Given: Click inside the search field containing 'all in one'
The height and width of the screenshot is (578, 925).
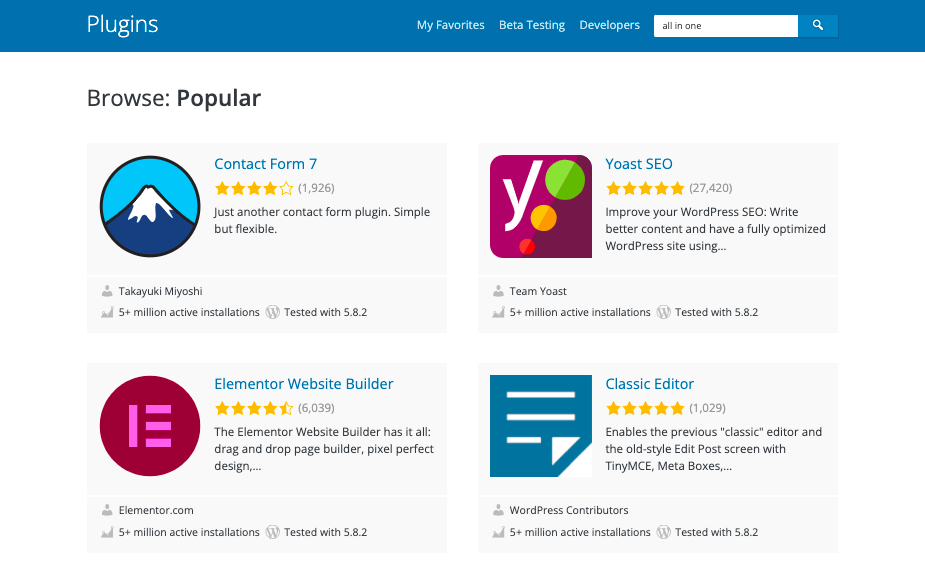Looking at the screenshot, I should pyautogui.click(x=724, y=25).
